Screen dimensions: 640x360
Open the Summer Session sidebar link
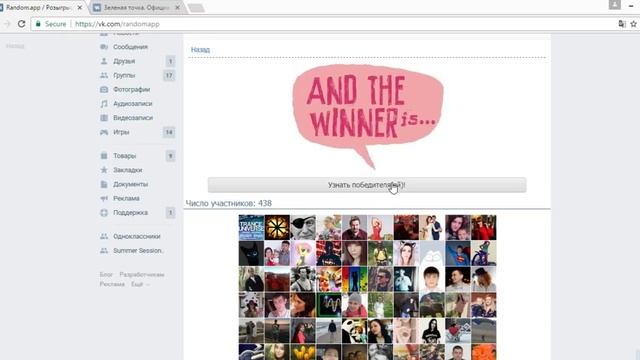click(x=137, y=251)
